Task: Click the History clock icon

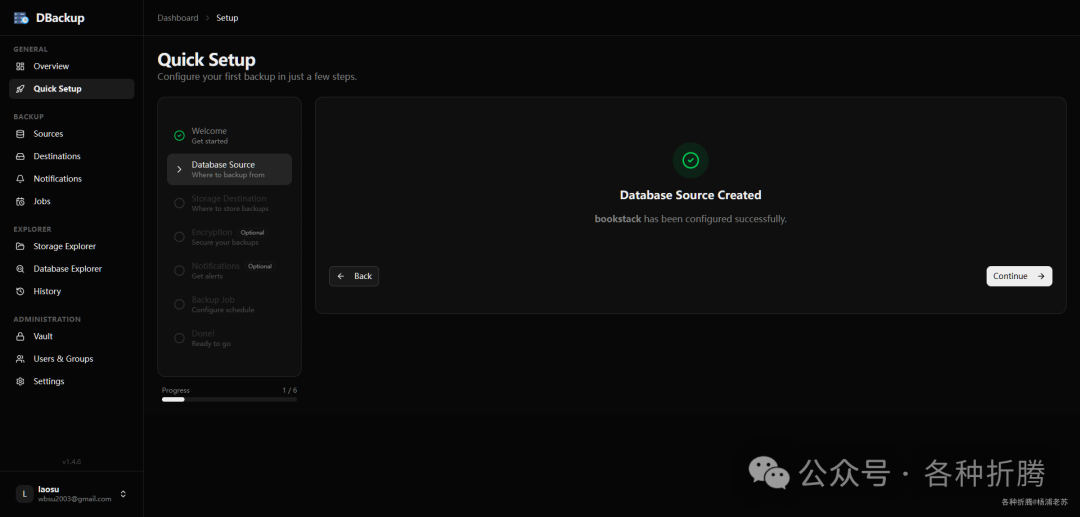Action: pos(20,291)
